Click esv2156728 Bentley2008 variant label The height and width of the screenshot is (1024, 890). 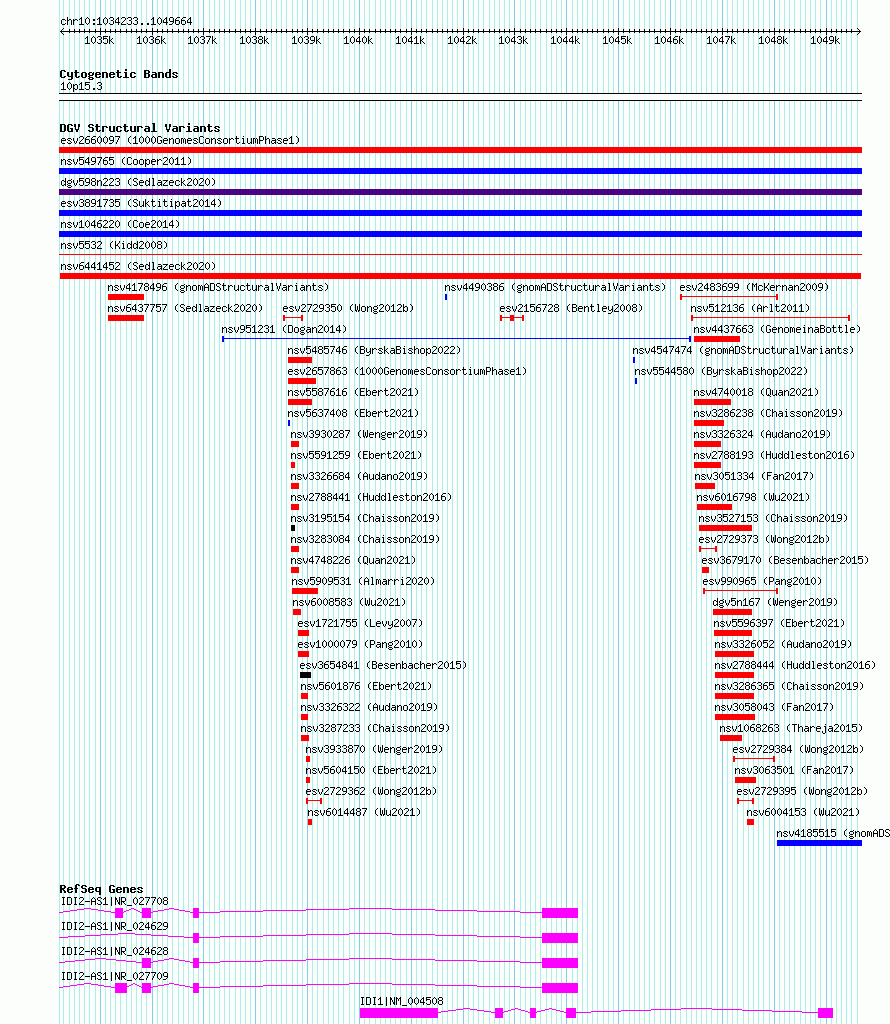[x=571, y=308]
